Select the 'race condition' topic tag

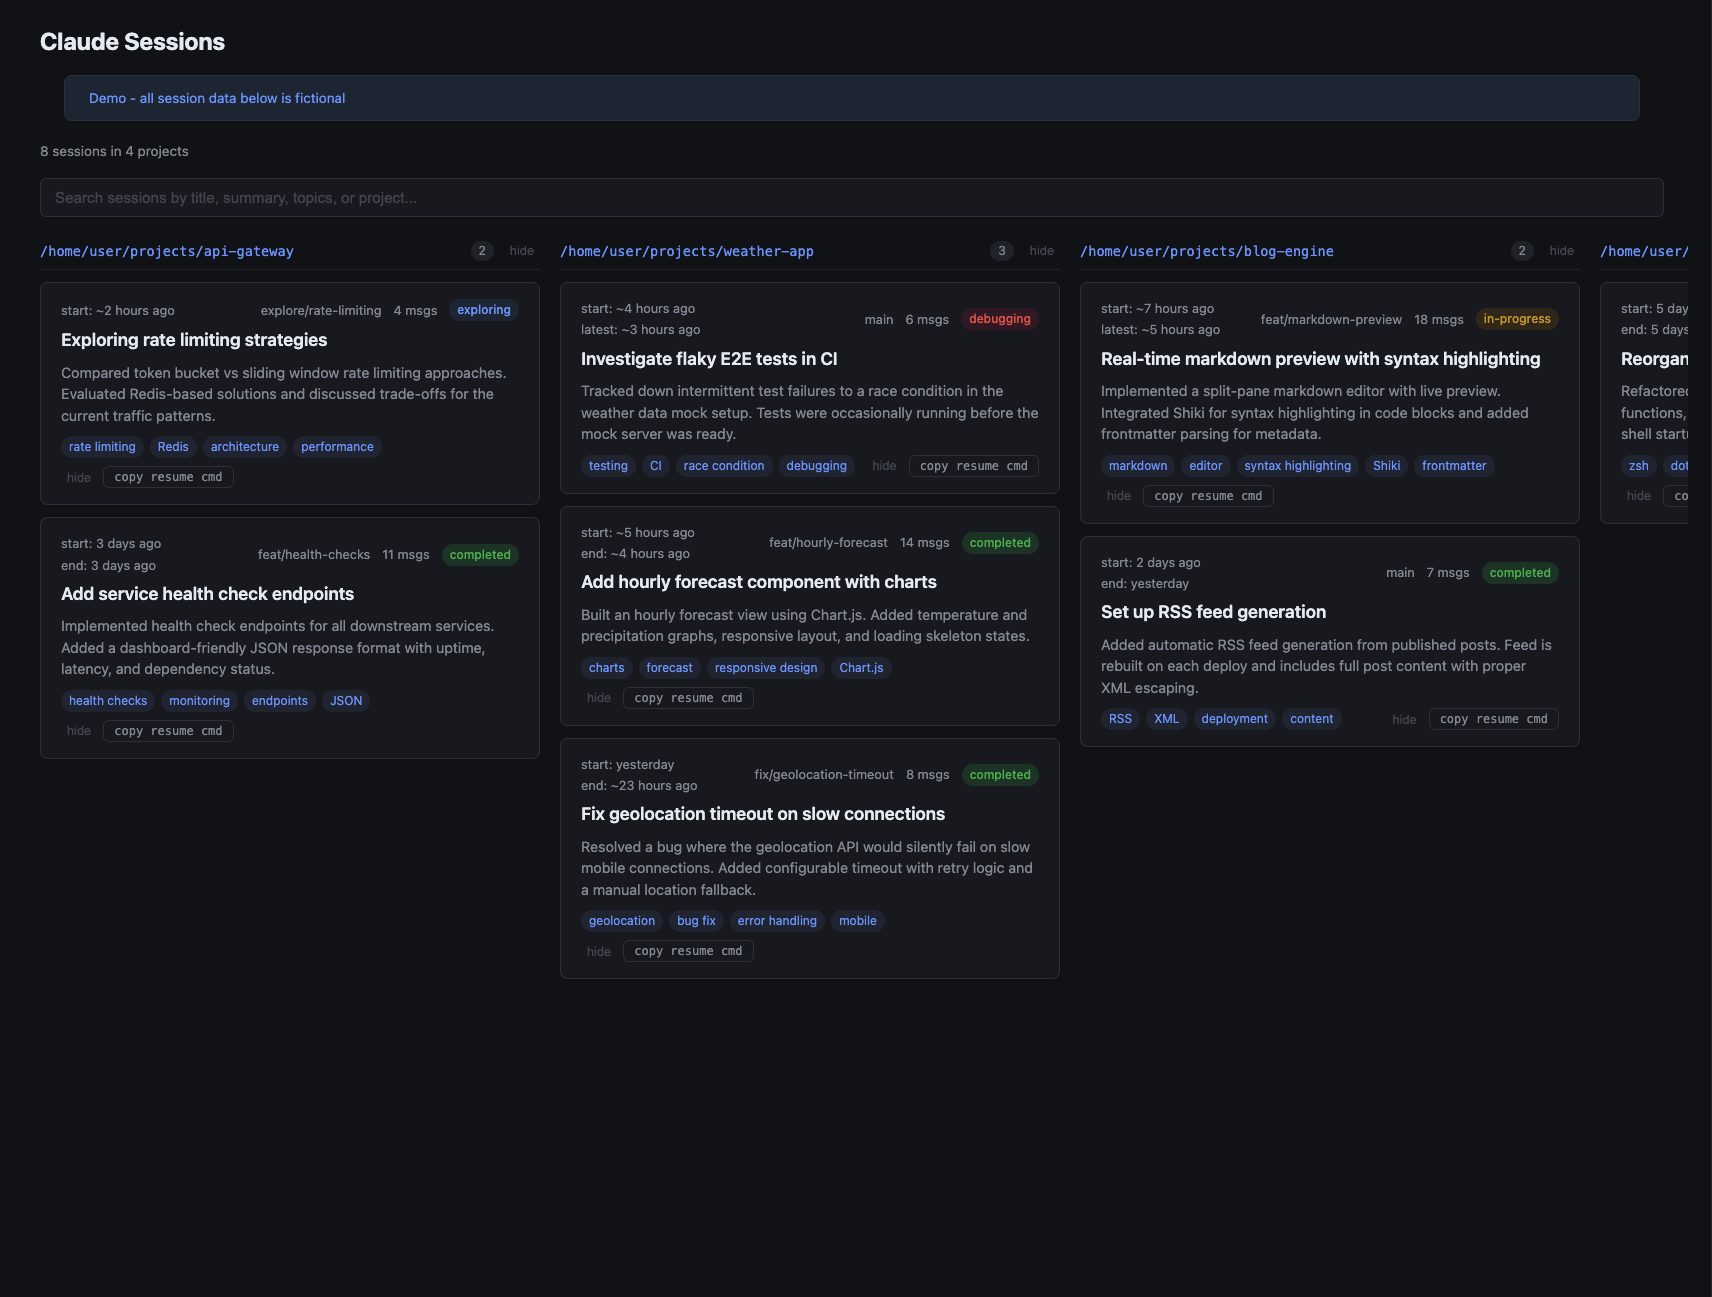(x=724, y=466)
